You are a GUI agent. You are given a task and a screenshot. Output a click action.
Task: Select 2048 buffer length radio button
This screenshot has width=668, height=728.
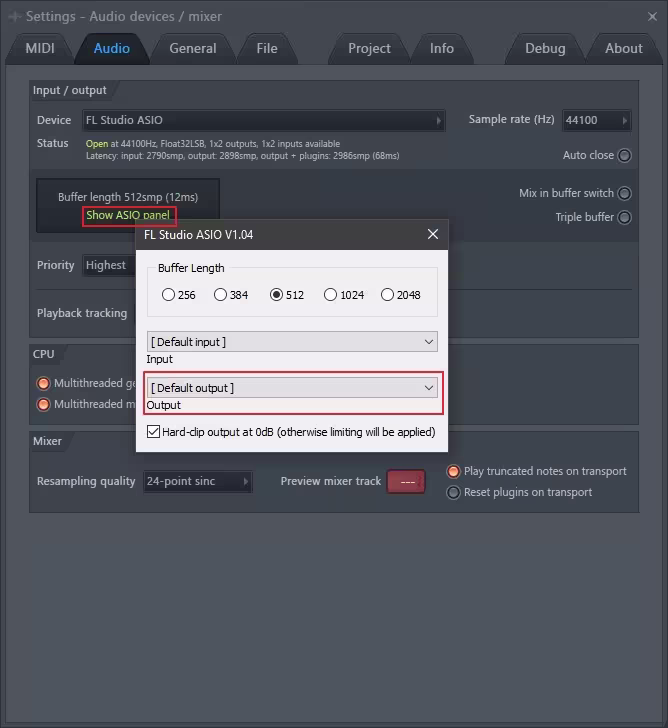click(387, 295)
